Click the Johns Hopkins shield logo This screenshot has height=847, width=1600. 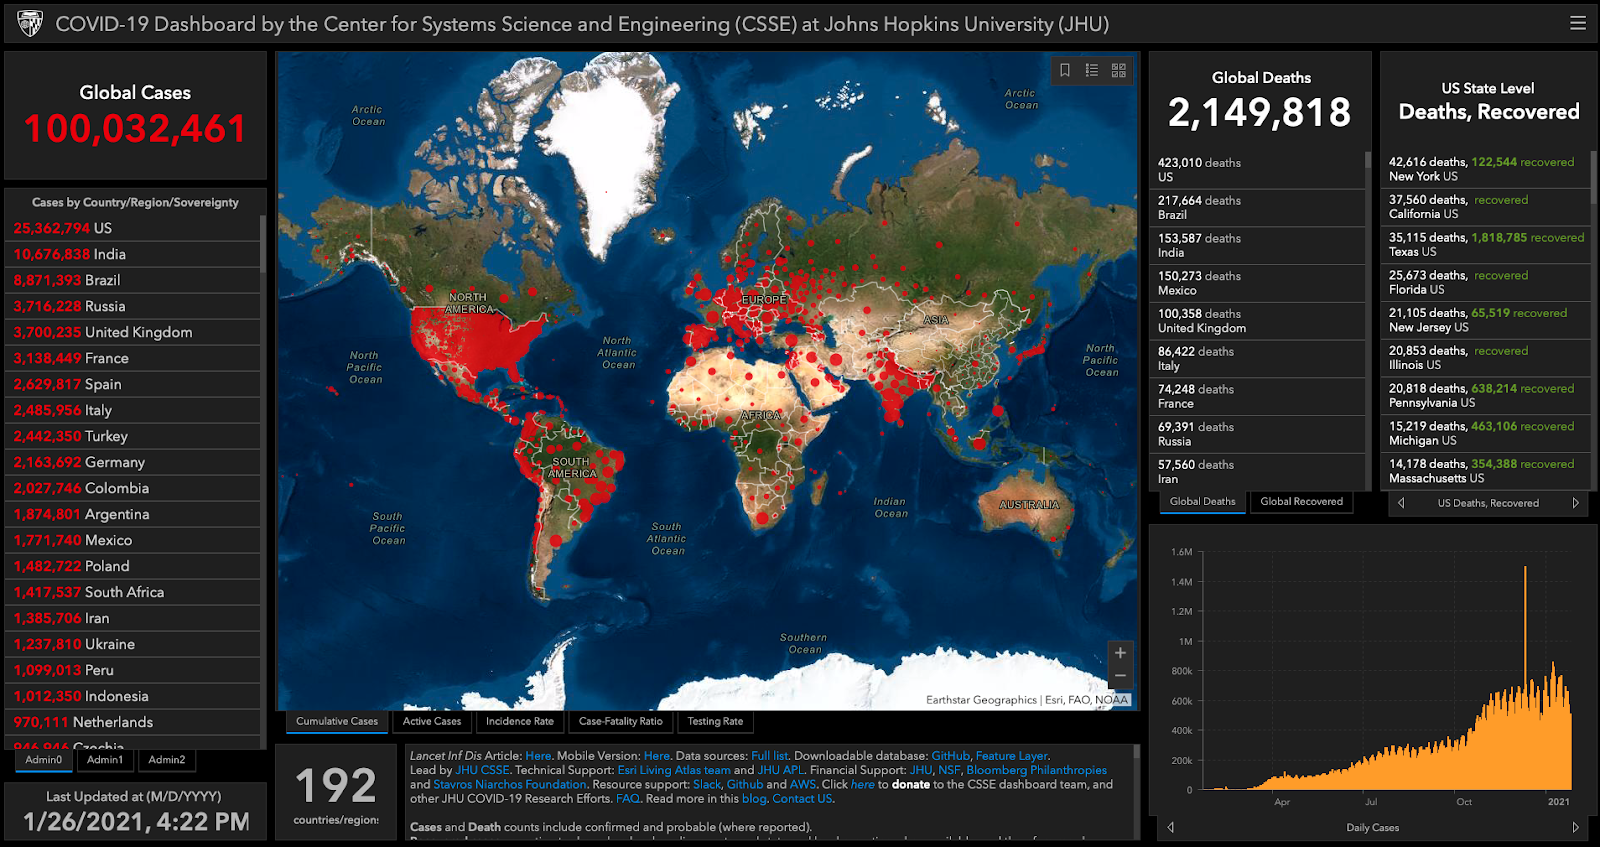(x=30, y=23)
